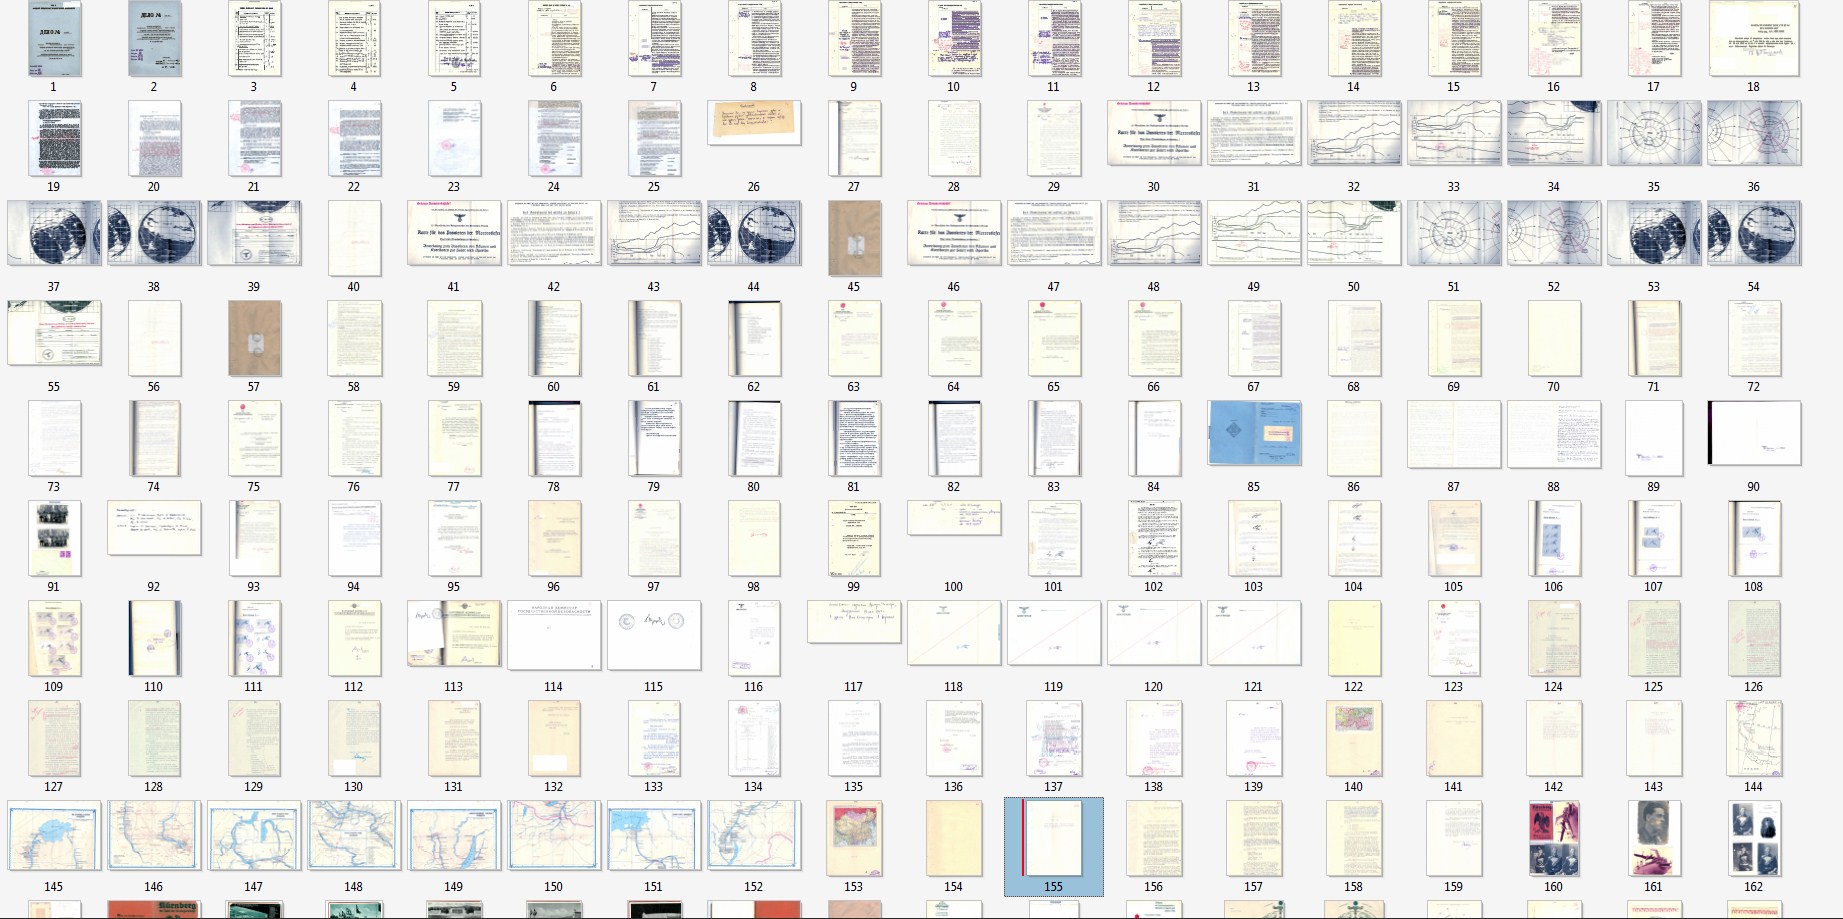Click the two-portrait thumbnail 162
Screen dimensions: 1843x919
pos(1753,838)
